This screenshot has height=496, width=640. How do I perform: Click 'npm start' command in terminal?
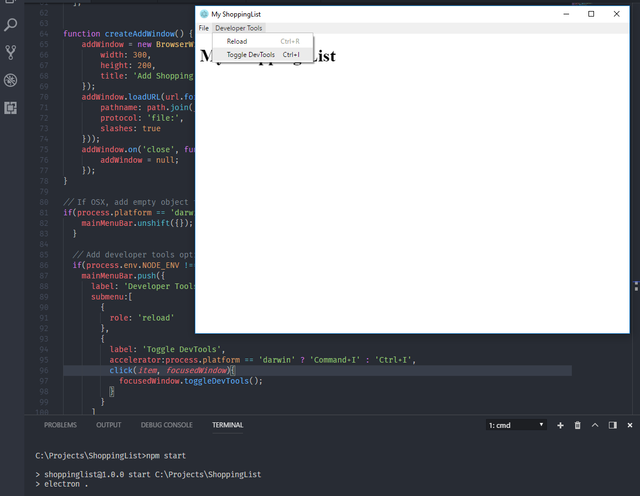(x=166, y=456)
